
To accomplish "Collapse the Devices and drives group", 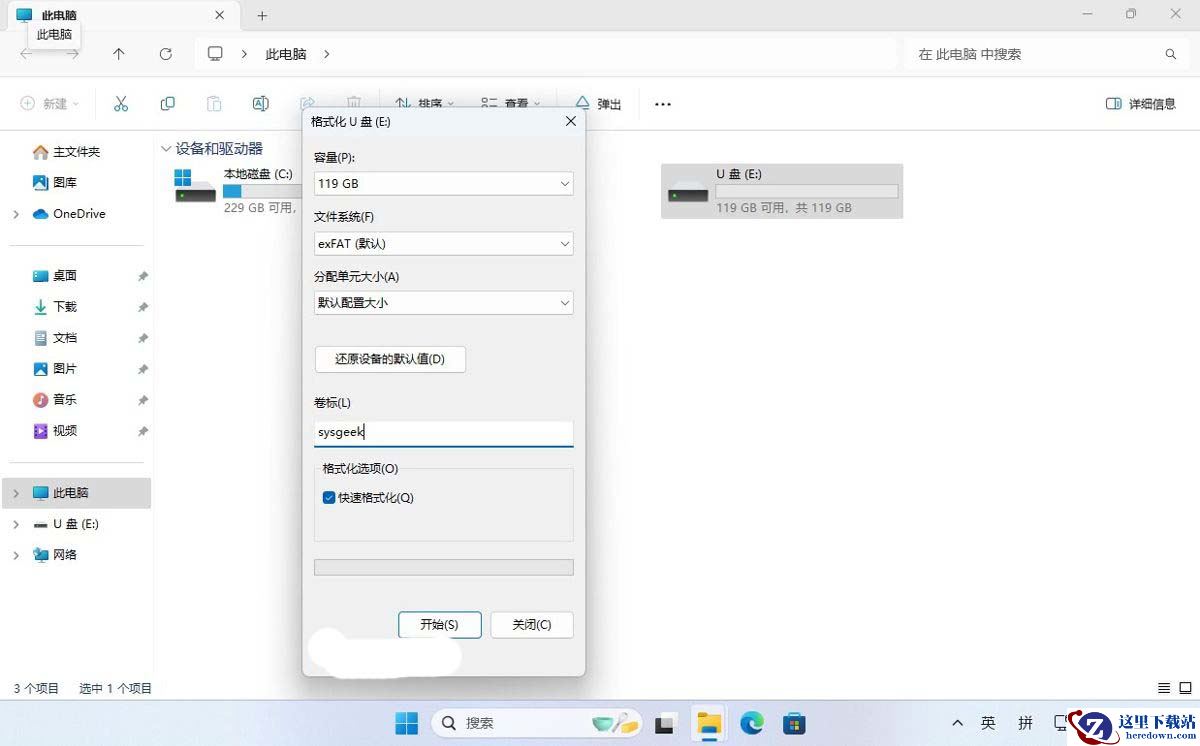I will 166,149.
